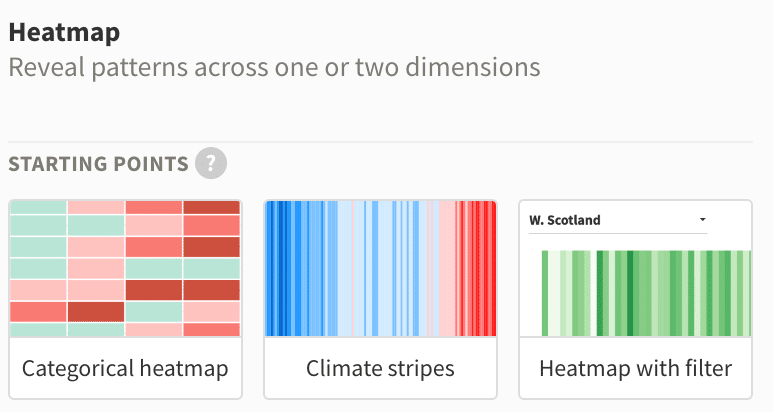Open the W. Scotland region selector text
Viewport: 780px width, 412px height.
[565, 220]
